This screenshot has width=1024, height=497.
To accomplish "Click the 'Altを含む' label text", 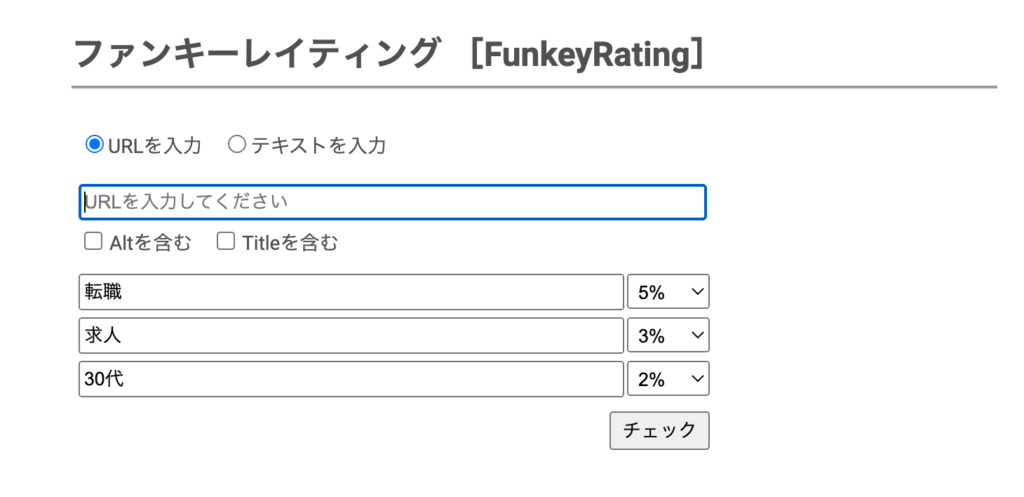I will [149, 242].
